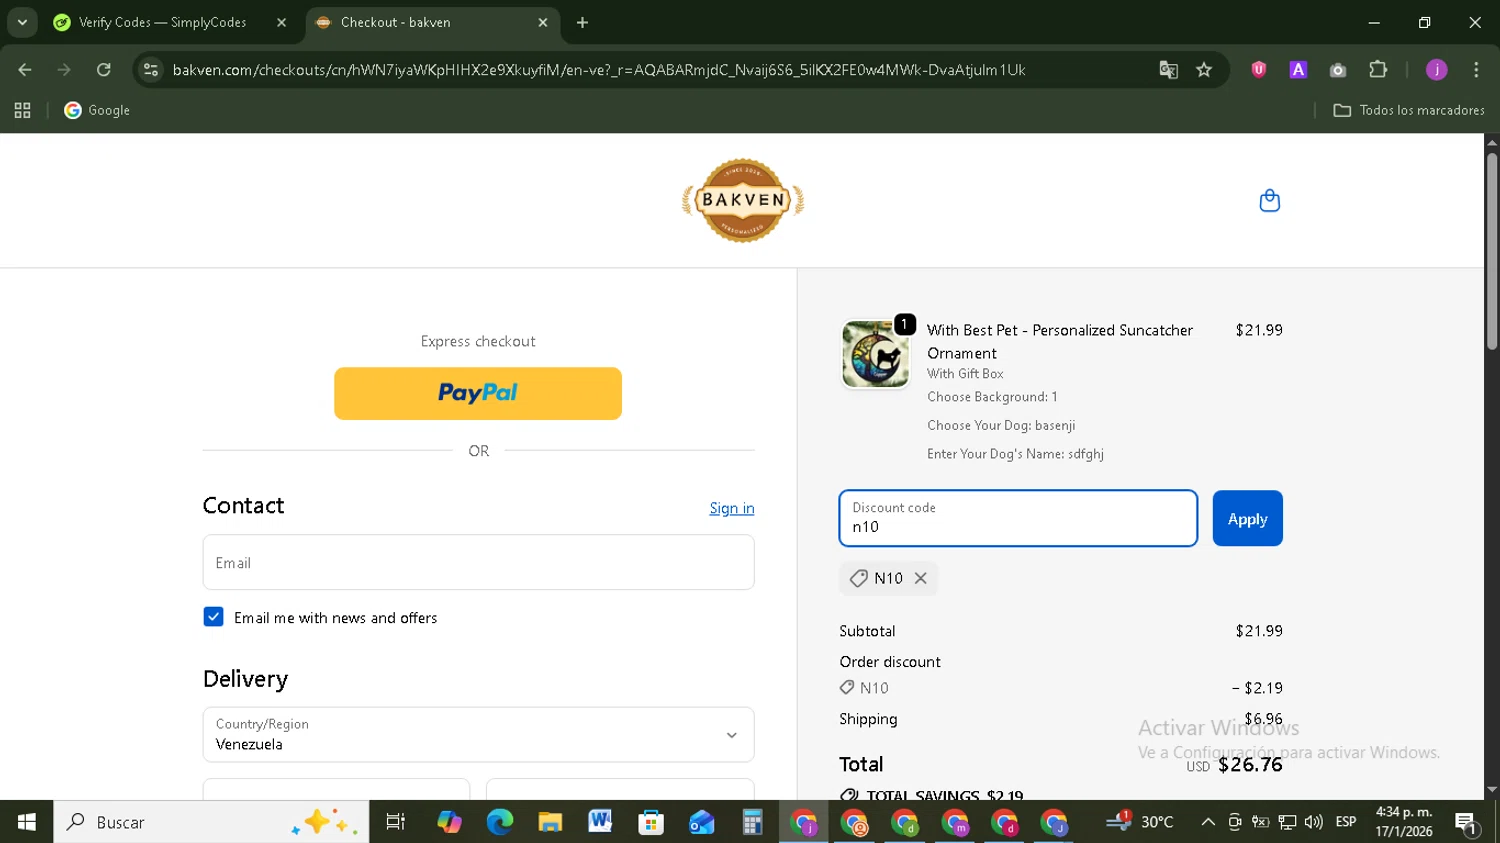The image size is (1500, 843).
Task: Click the browser address bar URL
Action: tap(599, 70)
